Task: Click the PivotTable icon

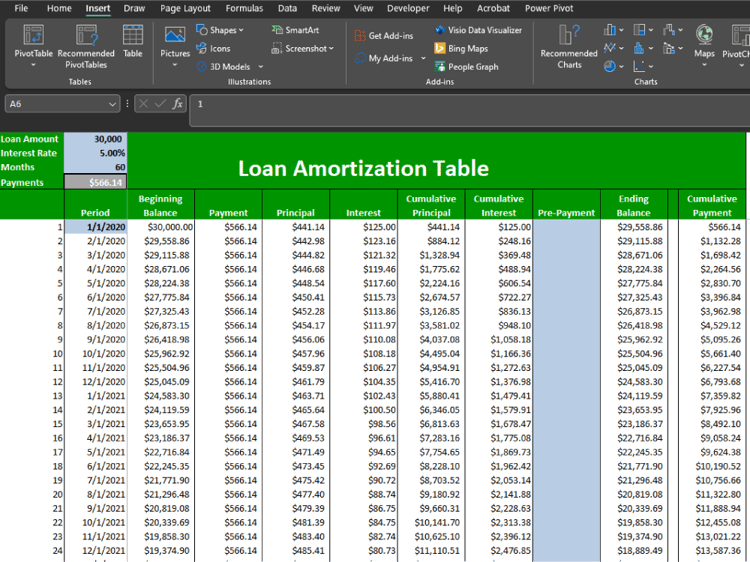Action: [x=33, y=35]
